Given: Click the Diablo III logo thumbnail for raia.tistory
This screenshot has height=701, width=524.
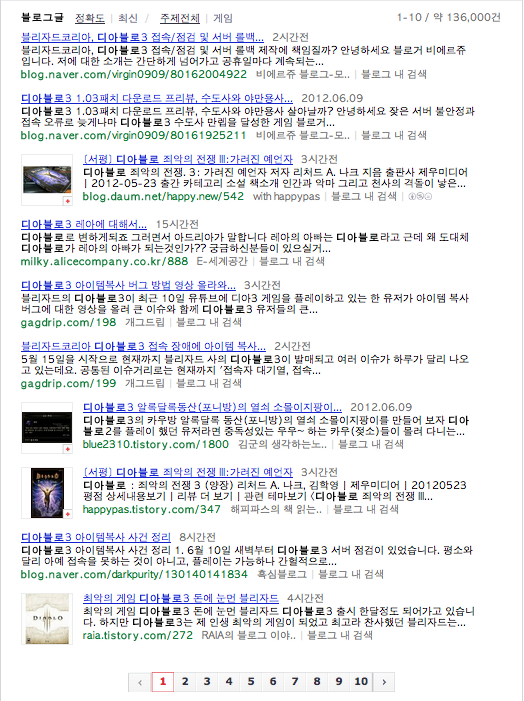Looking at the screenshot, I should (x=47, y=619).
